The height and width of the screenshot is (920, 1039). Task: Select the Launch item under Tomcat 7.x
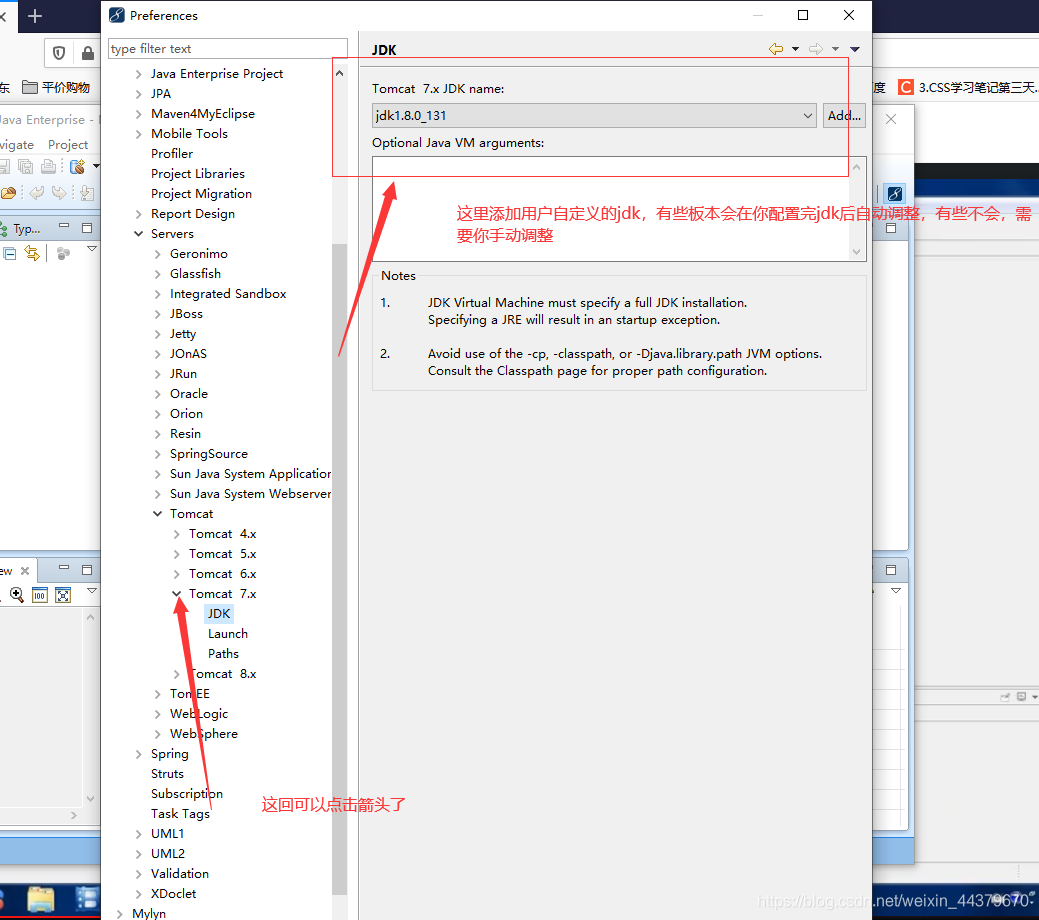(227, 634)
